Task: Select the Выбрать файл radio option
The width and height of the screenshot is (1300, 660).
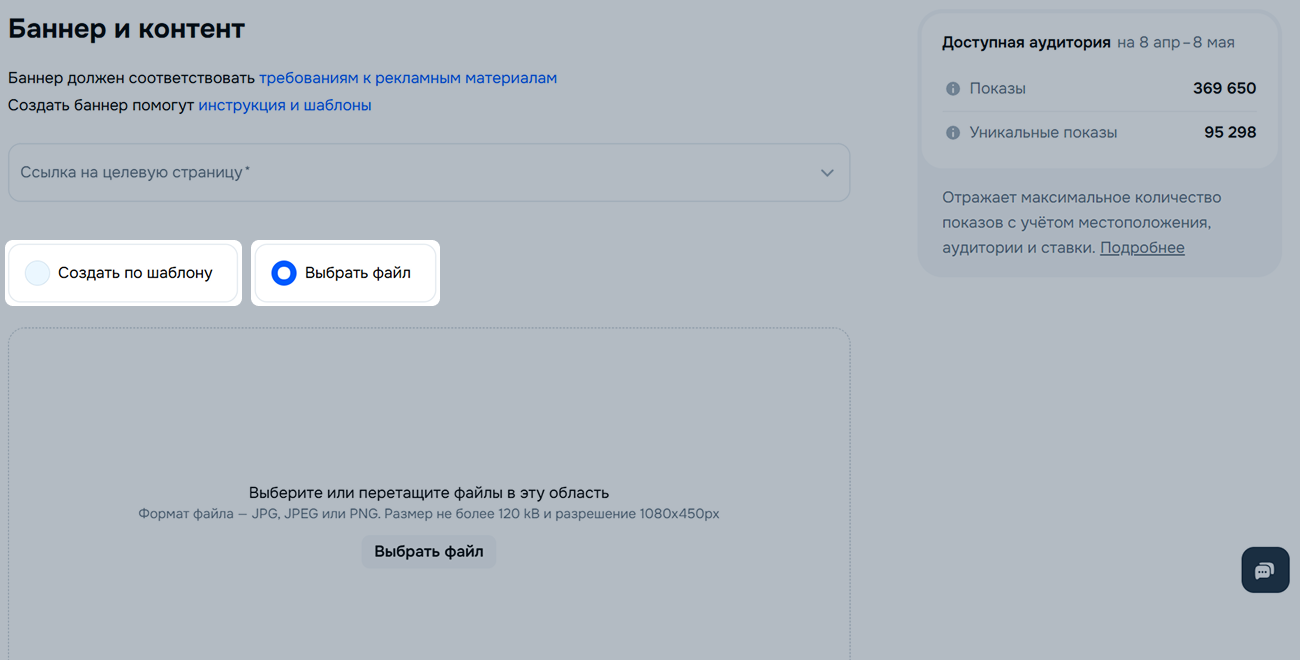Action: (284, 273)
